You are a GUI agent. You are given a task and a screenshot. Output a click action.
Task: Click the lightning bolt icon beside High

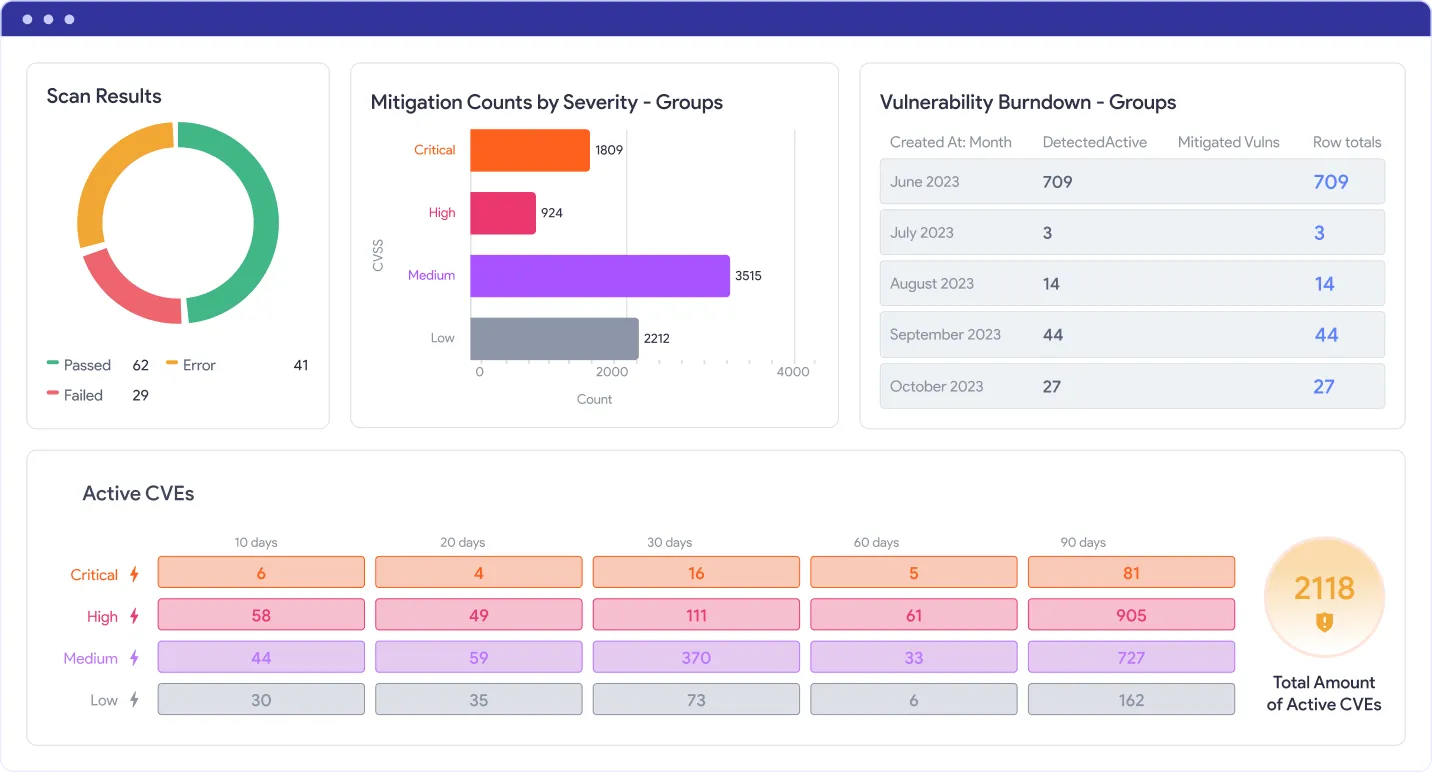(x=135, y=616)
